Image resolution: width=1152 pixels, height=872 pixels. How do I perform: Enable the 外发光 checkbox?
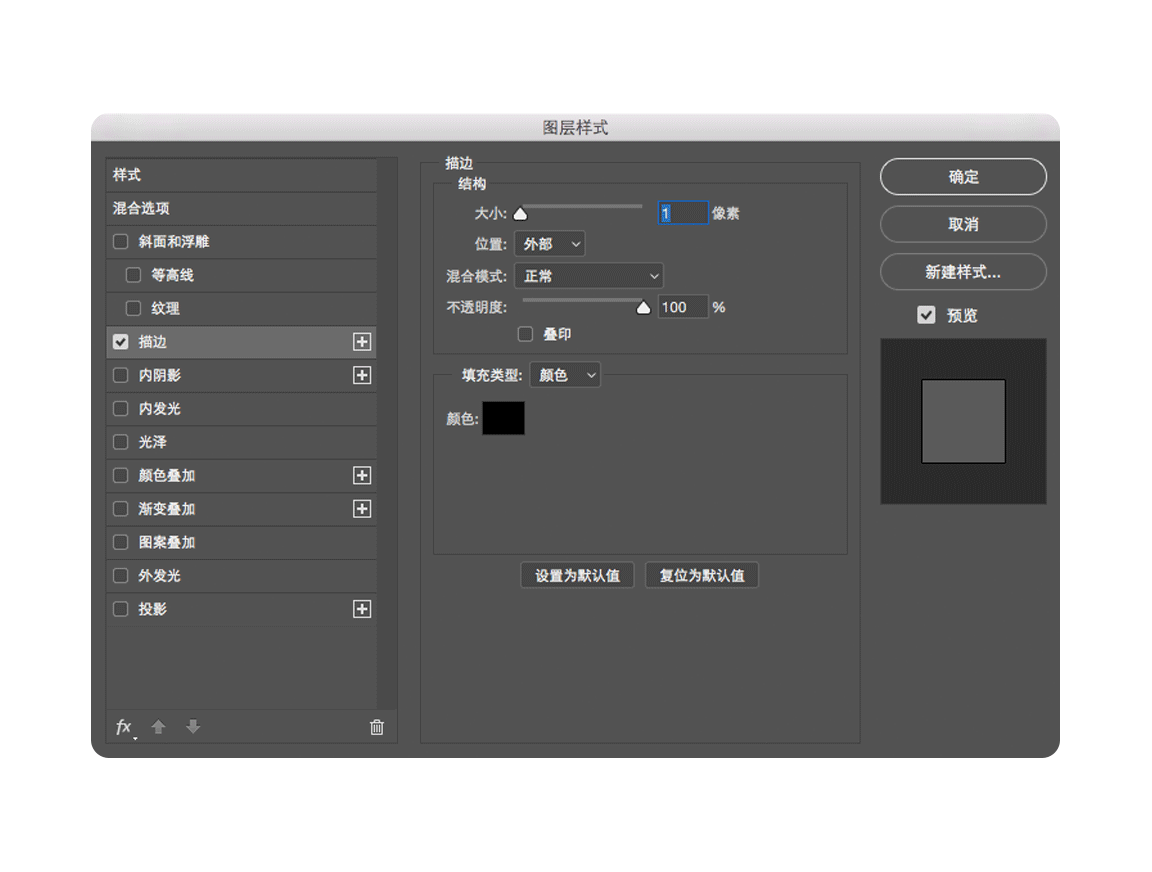120,576
